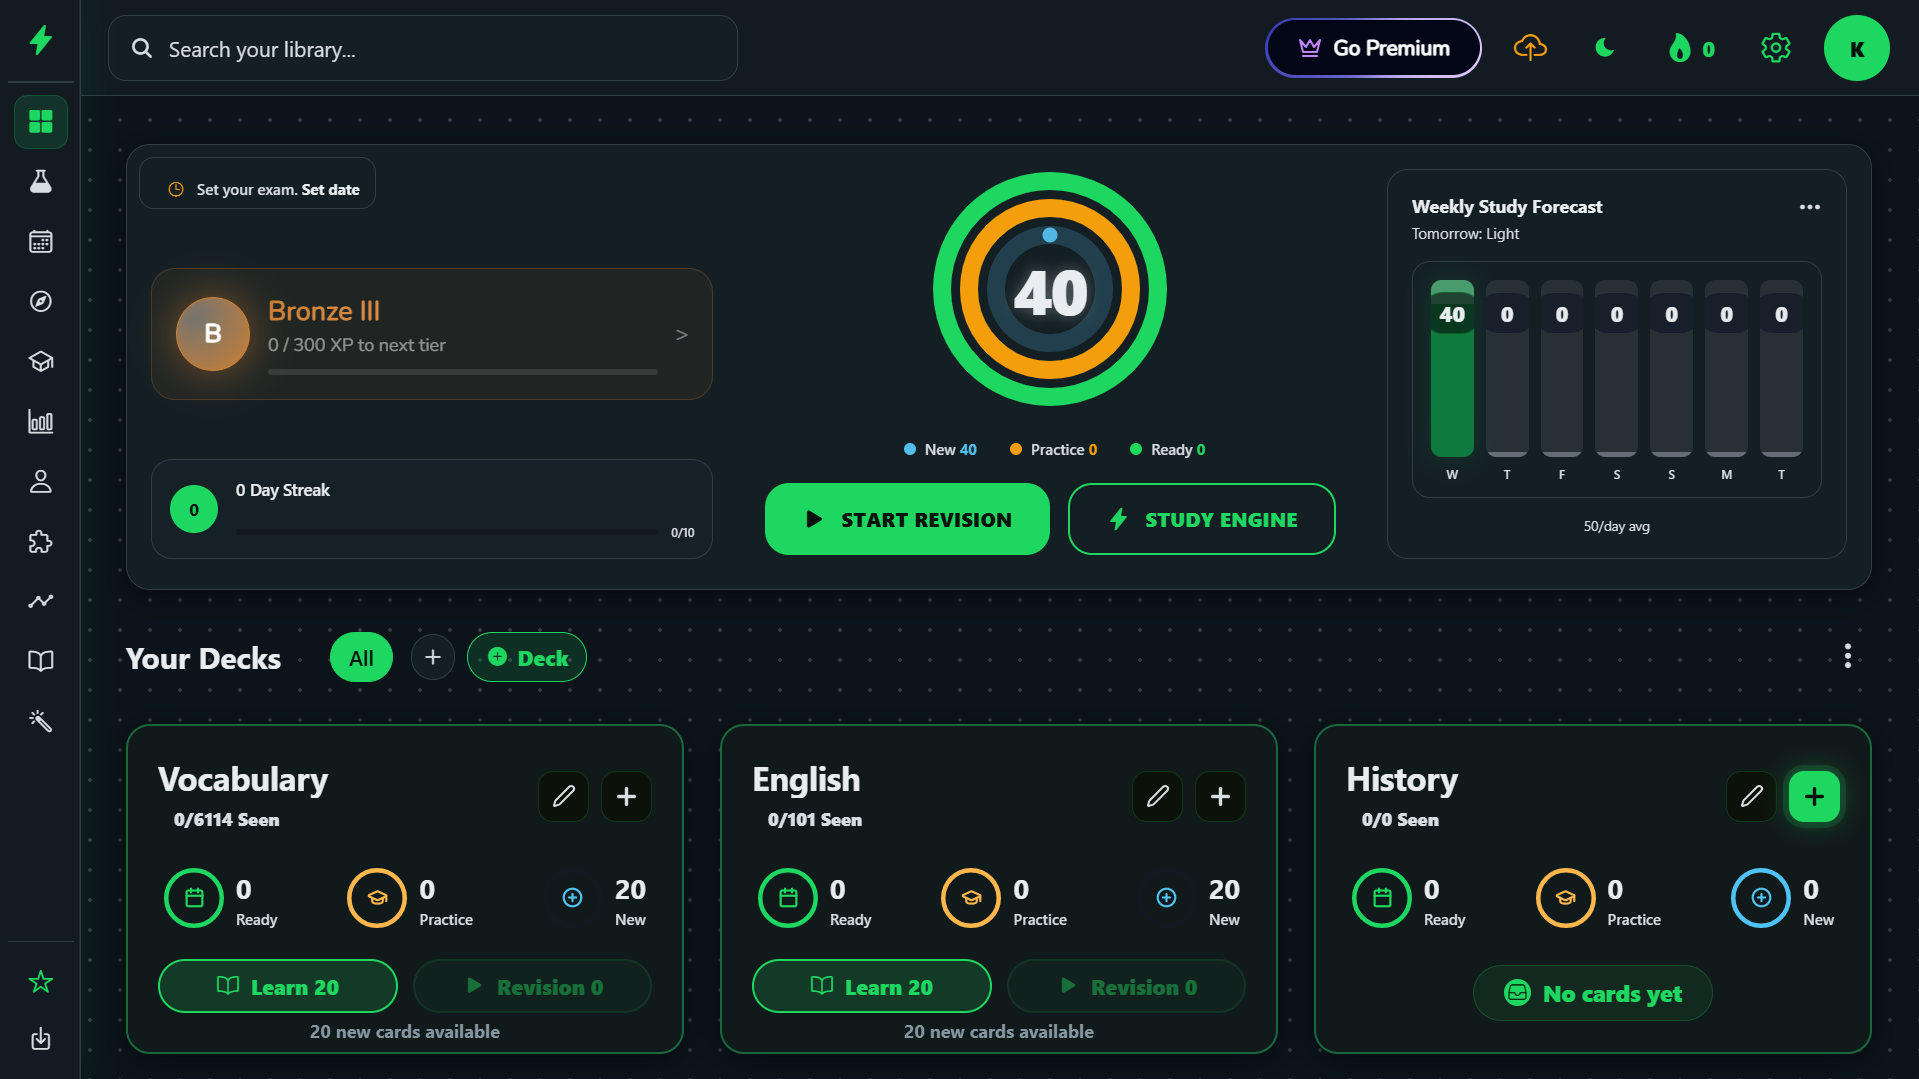Screen dimensions: 1919x1079
Task: Click the Set date exam link
Action: pyautogui.click(x=330, y=189)
